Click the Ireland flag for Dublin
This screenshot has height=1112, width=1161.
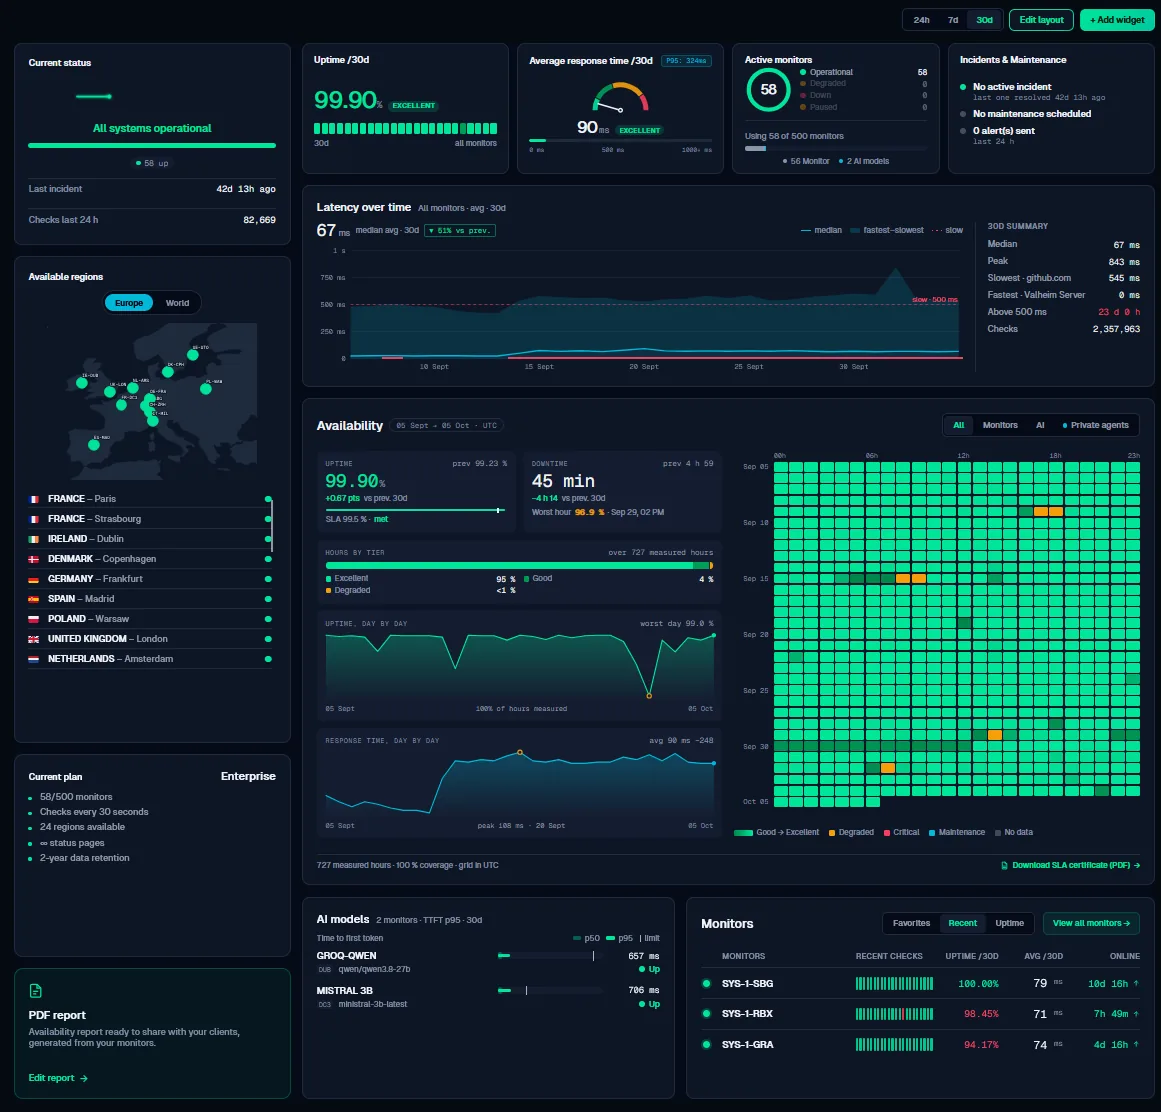(x=33, y=539)
